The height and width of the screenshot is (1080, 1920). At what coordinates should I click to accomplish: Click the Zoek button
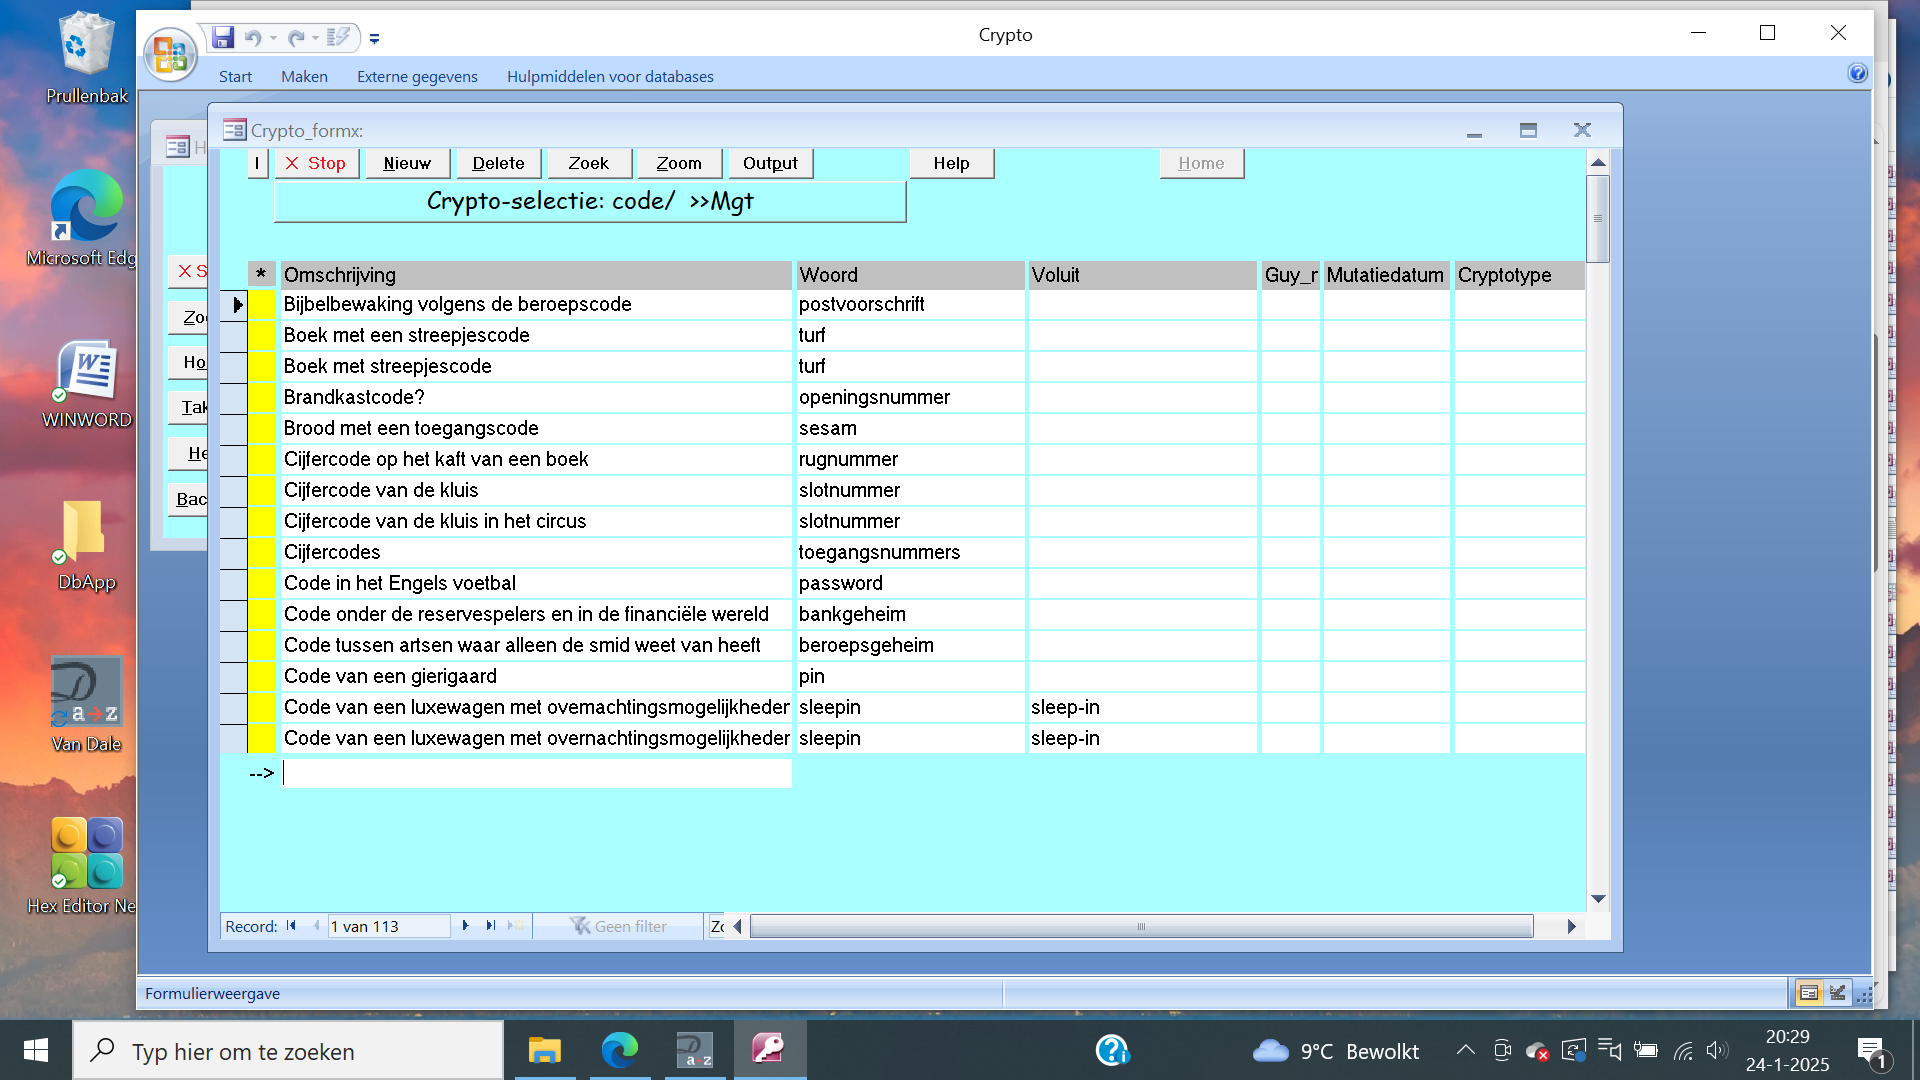coord(588,163)
